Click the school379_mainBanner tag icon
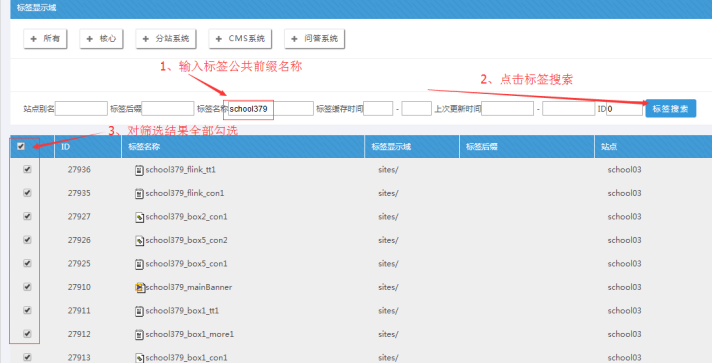Screen dimensions: 712x363 [139, 288]
